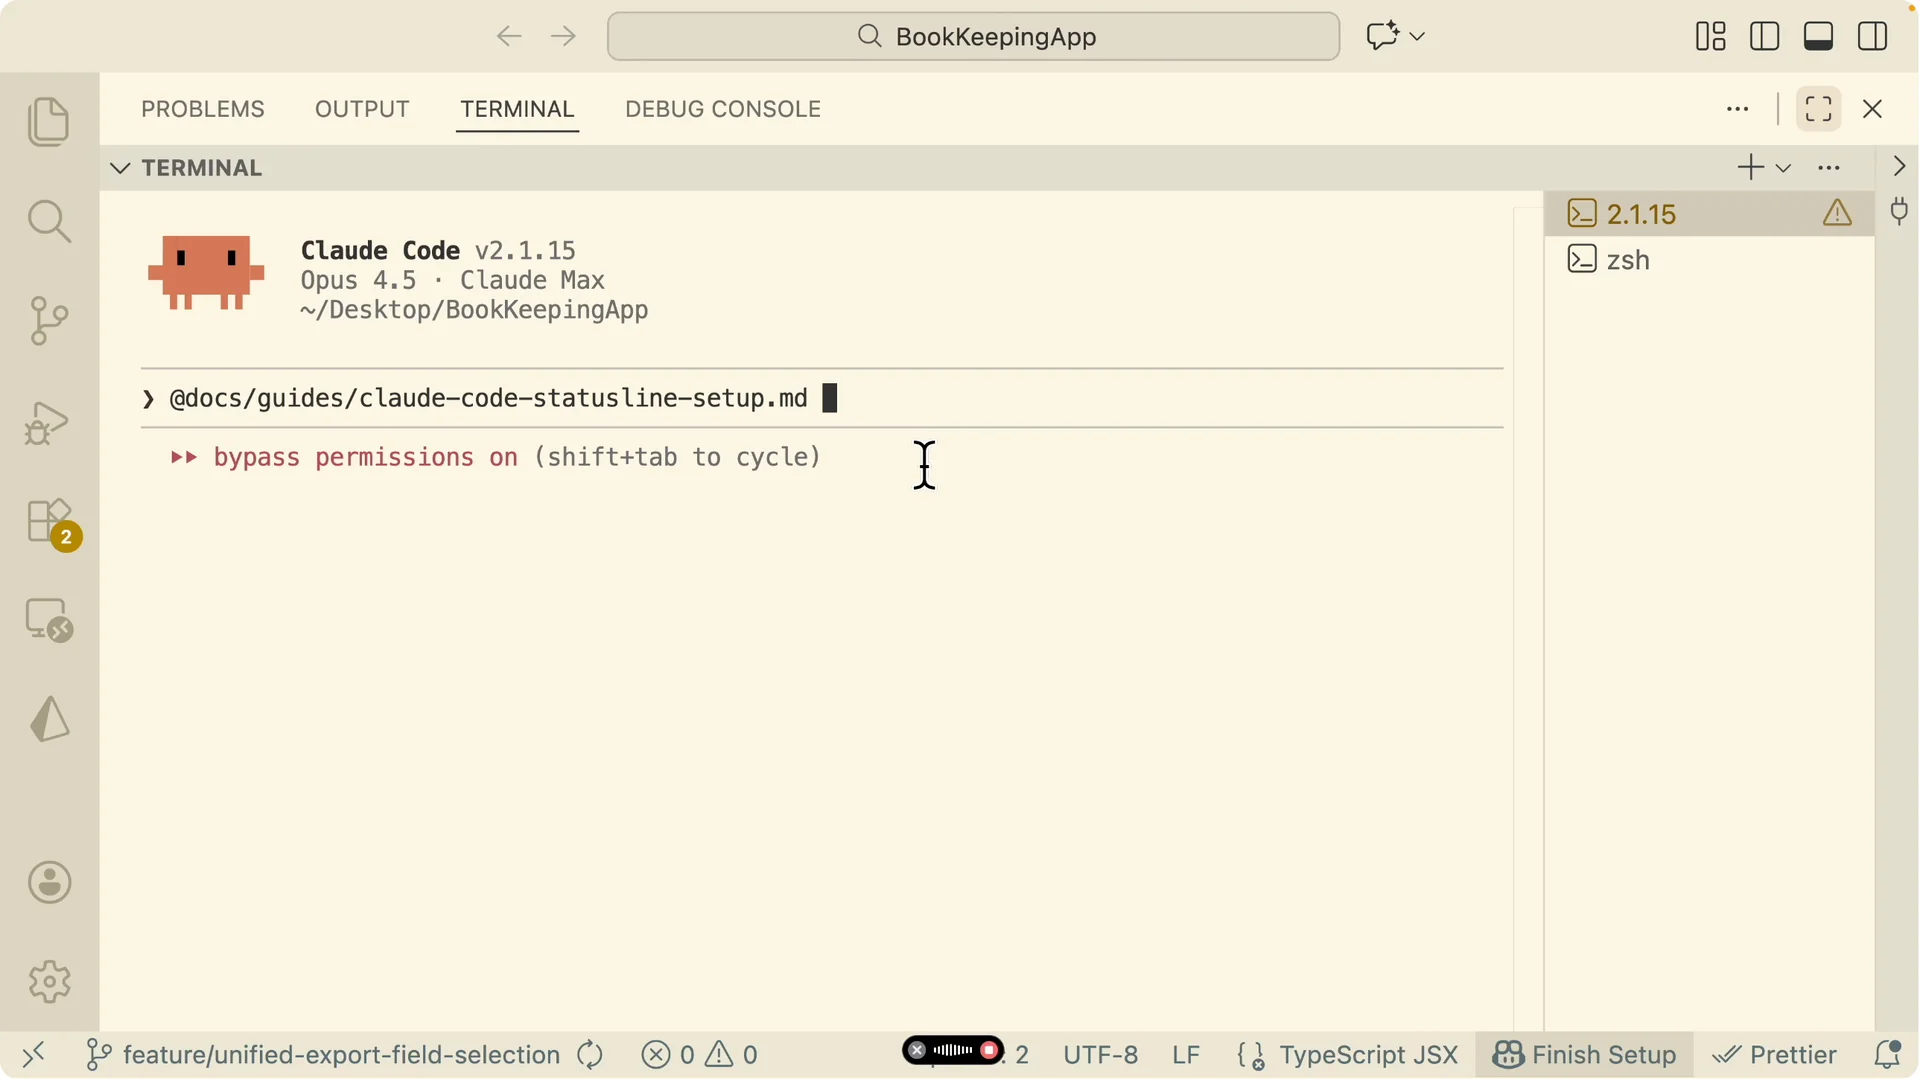Screen dimensions: 1920x1079
Task: Open the Run and Debug view
Action: [47, 422]
